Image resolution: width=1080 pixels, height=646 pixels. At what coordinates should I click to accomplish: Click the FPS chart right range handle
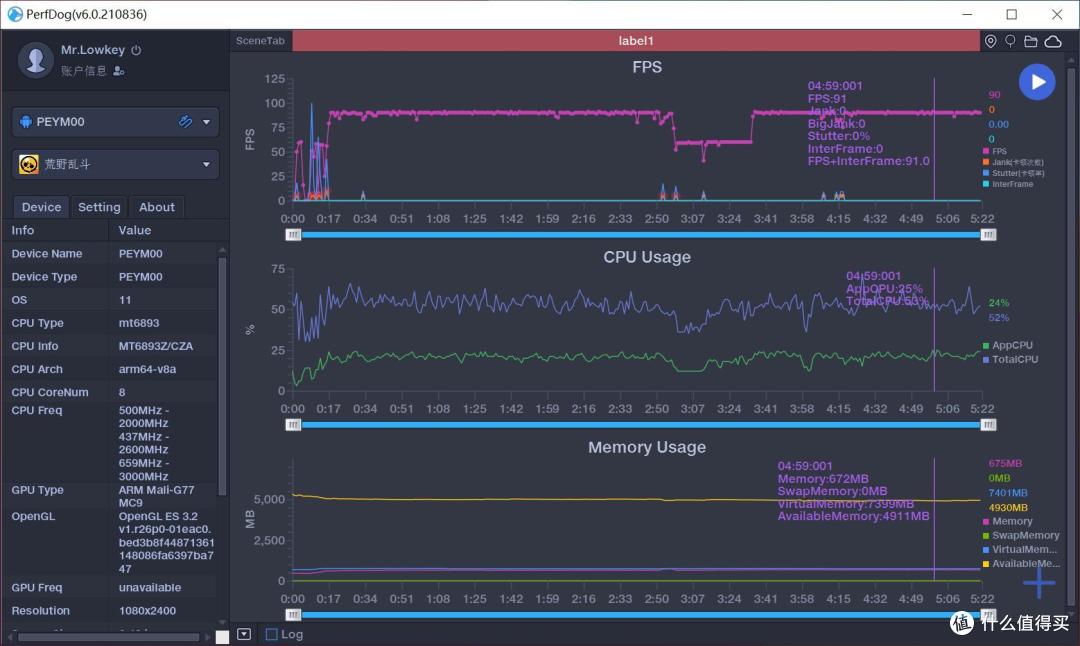tap(988, 235)
